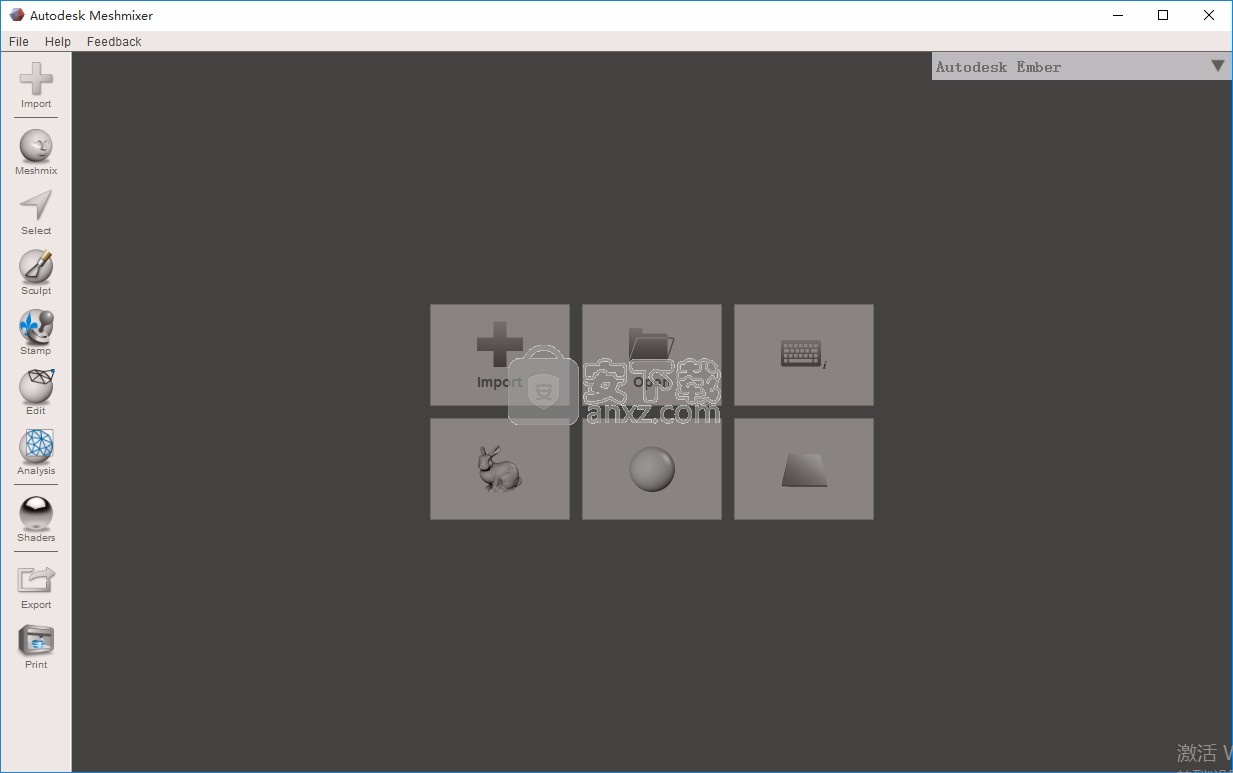The image size is (1233, 773).
Task: Expand the Autodesk Ember printer dropdown
Action: [x=1081, y=66]
